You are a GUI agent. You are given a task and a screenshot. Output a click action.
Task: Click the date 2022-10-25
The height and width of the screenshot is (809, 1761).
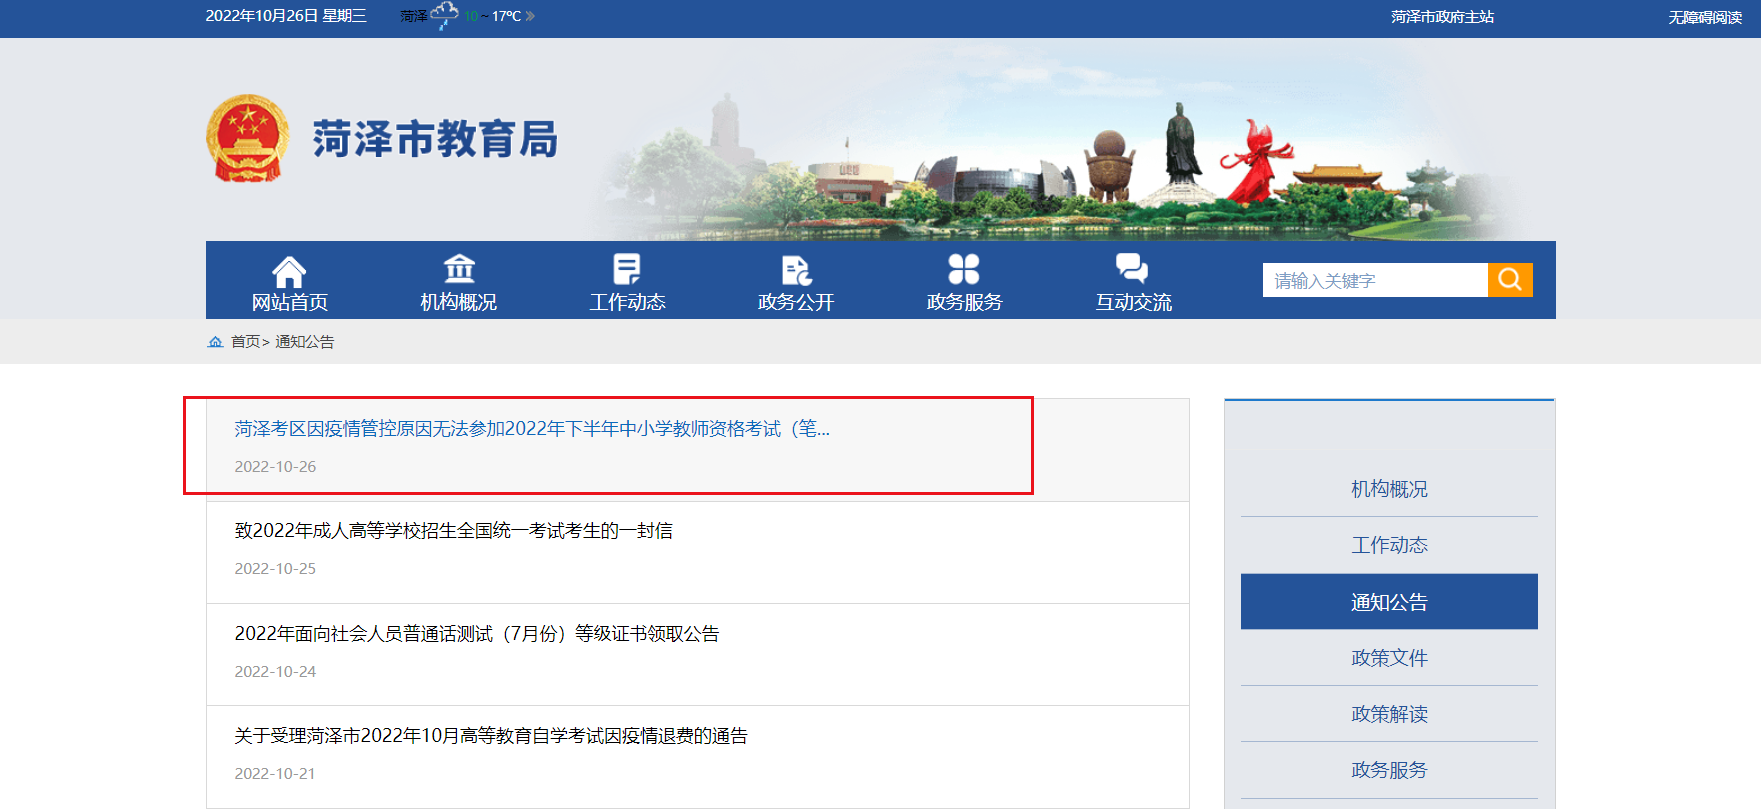coord(275,569)
